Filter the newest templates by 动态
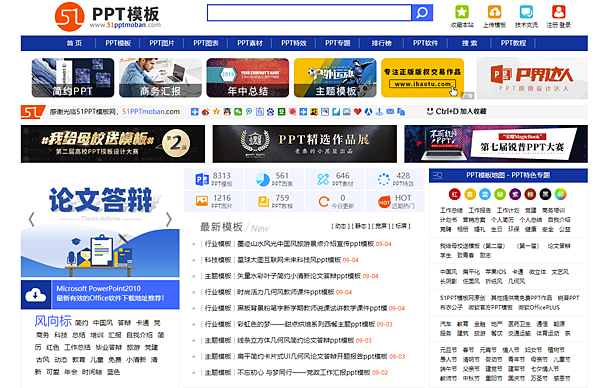This screenshot has height=388, width=600. tap(341, 226)
